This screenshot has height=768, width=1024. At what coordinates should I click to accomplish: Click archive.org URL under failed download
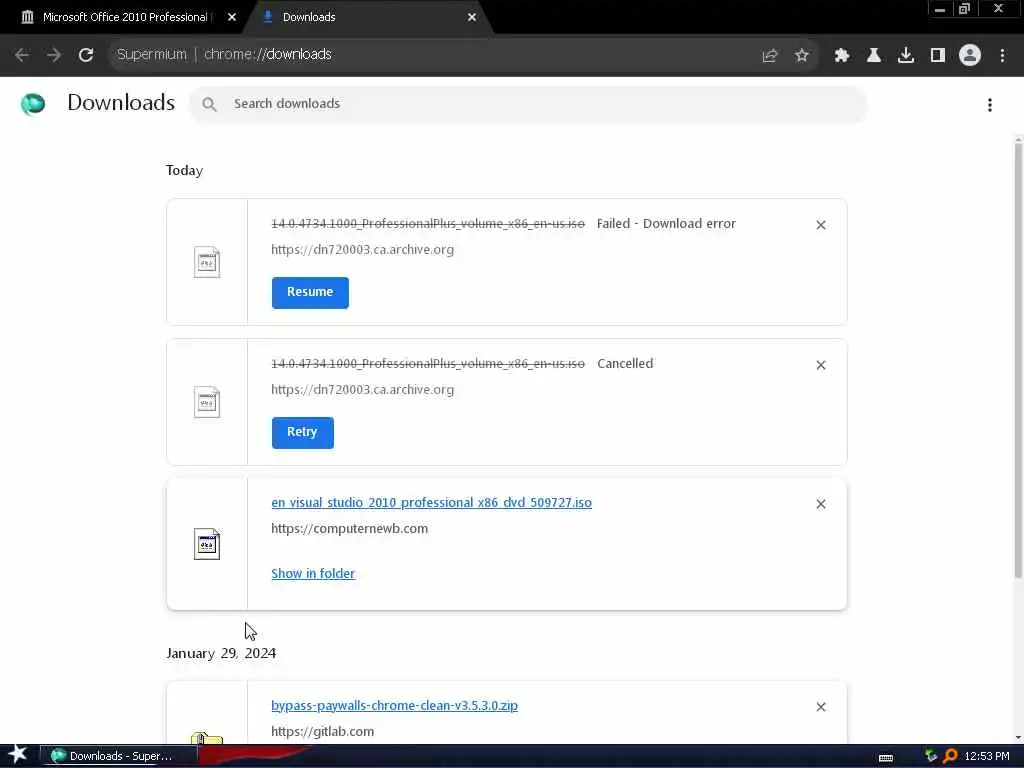pos(362,250)
